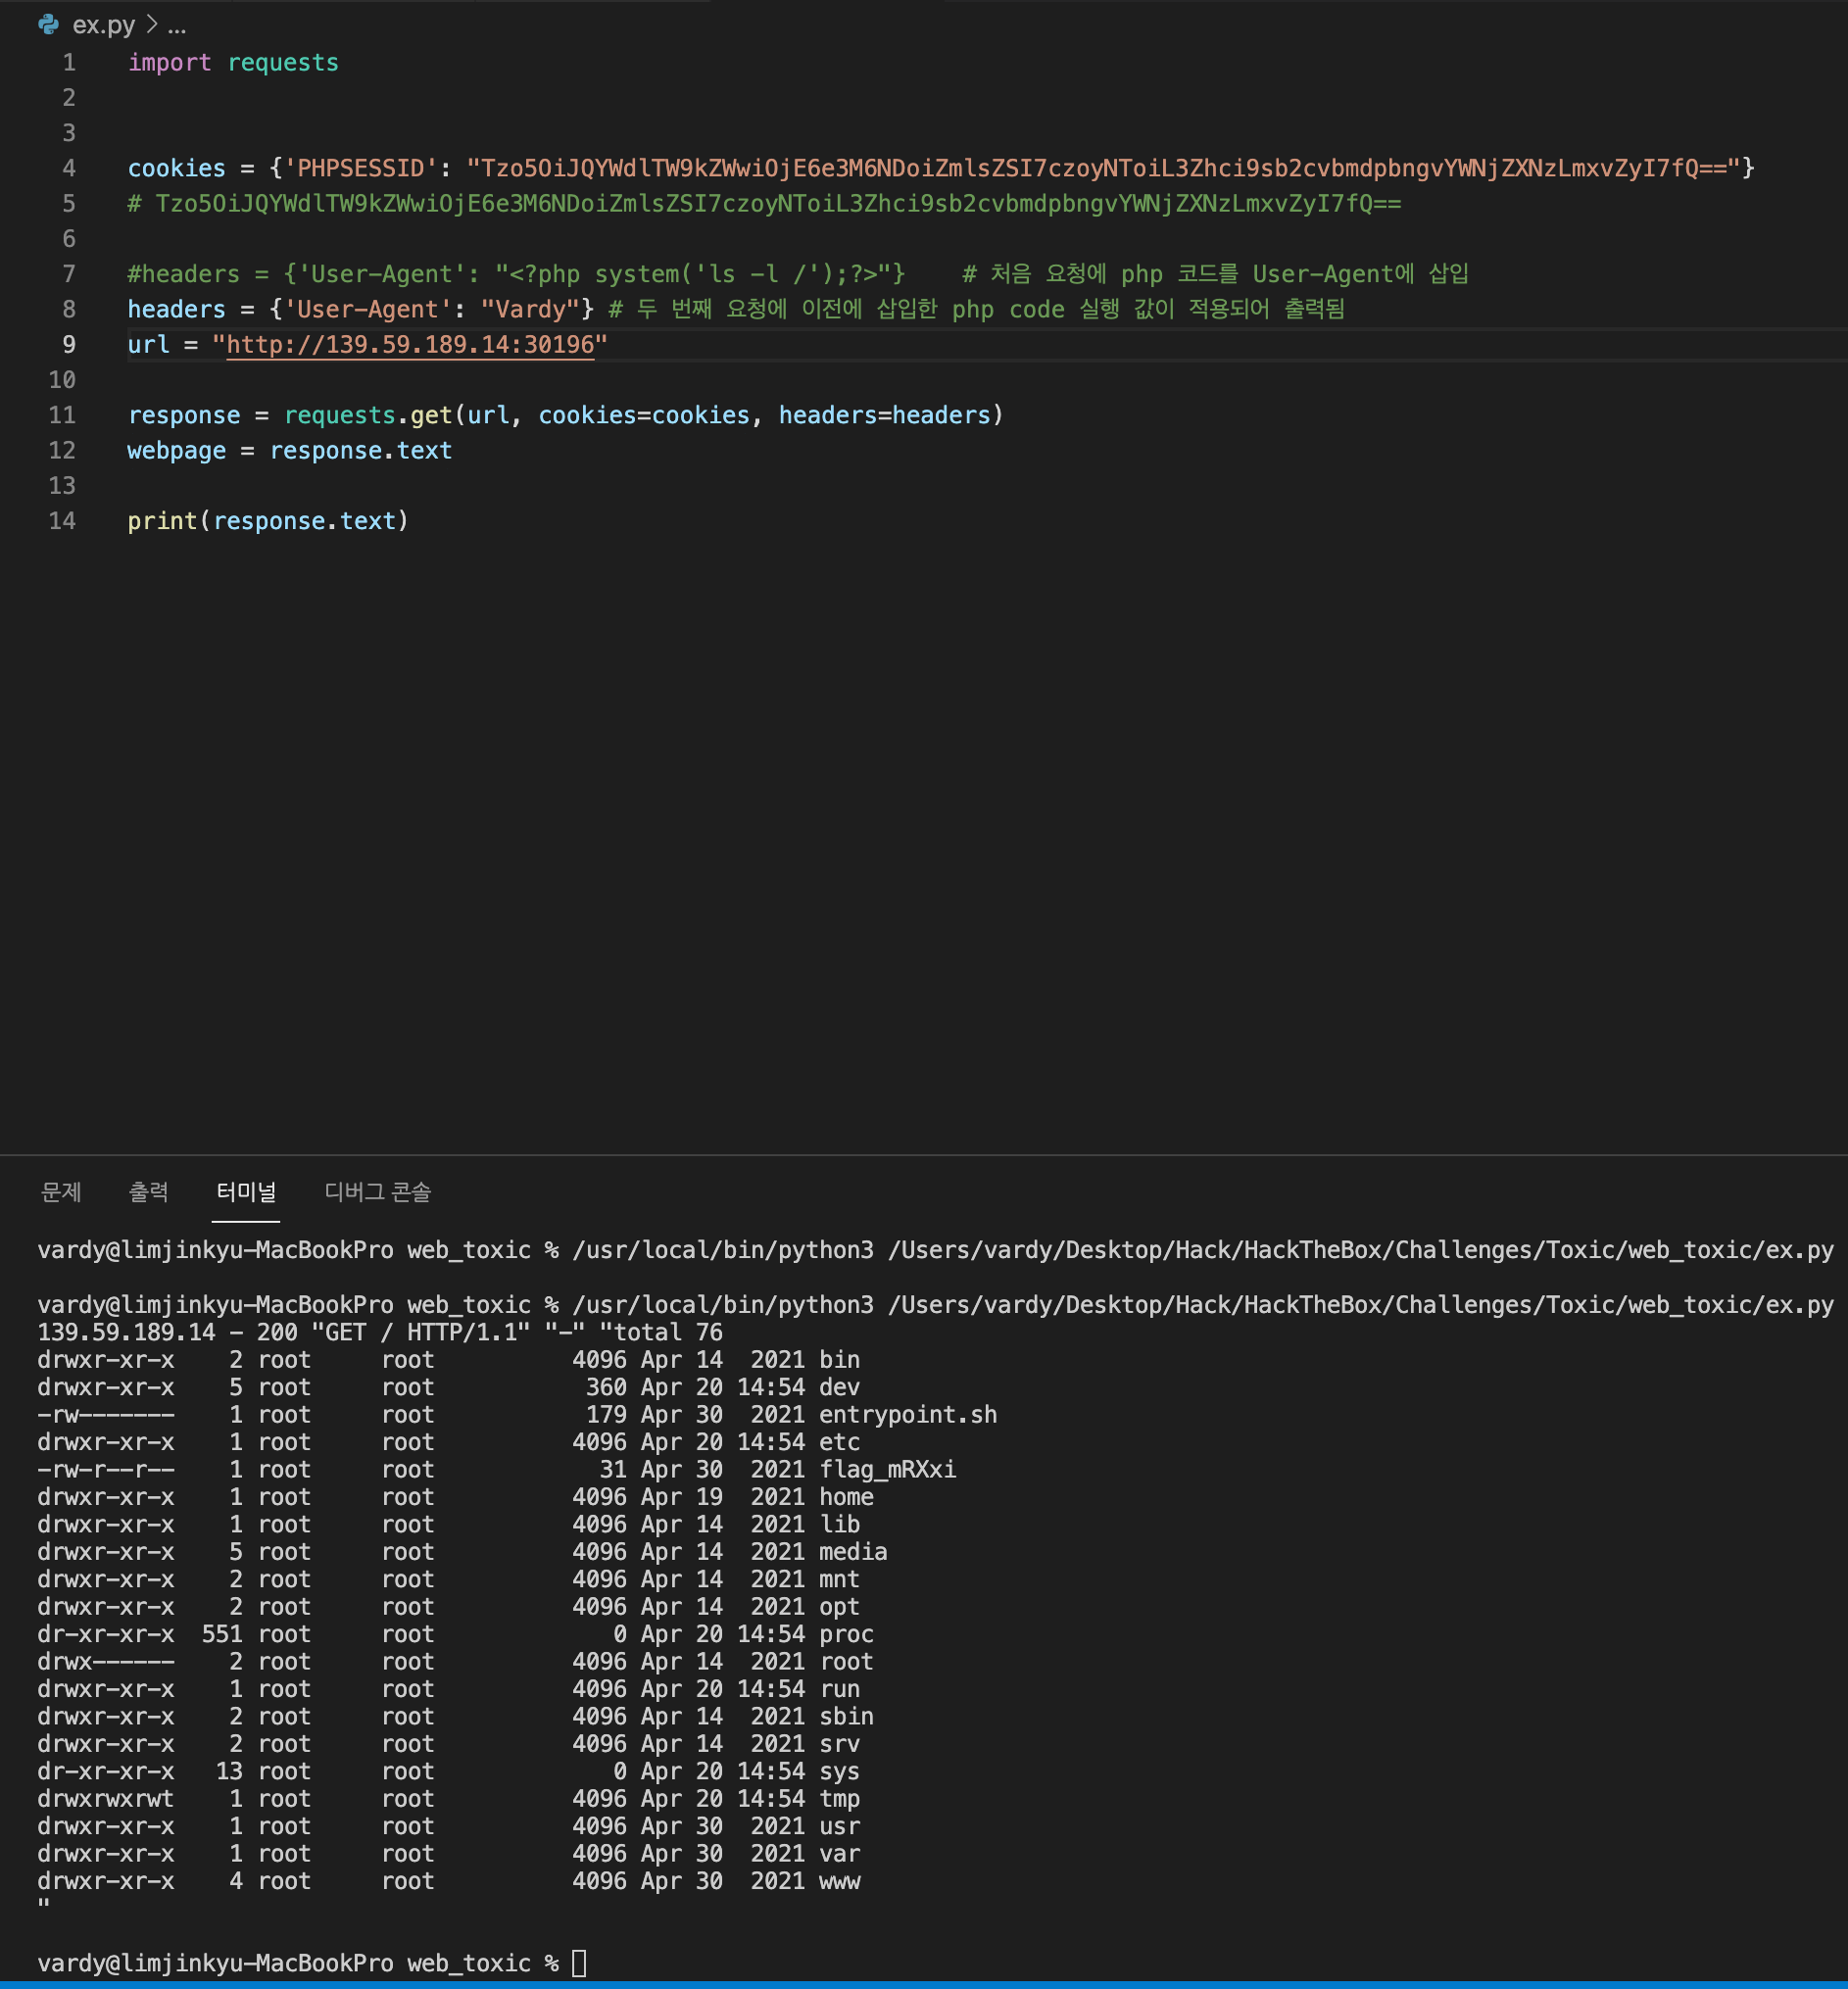
Task: Click the 'cookies' variable on line 4
Action: 176,168
